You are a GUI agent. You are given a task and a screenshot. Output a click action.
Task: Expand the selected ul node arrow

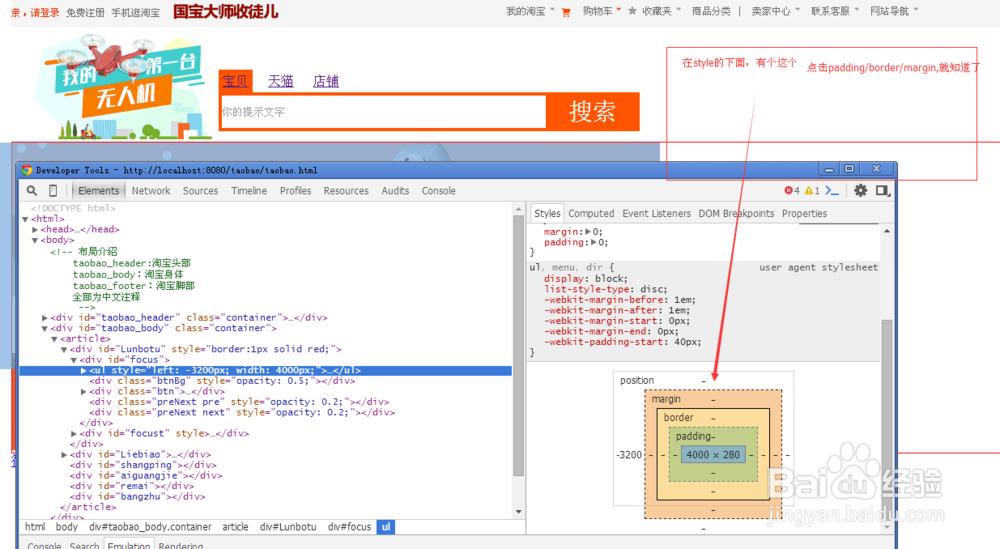tap(84, 370)
